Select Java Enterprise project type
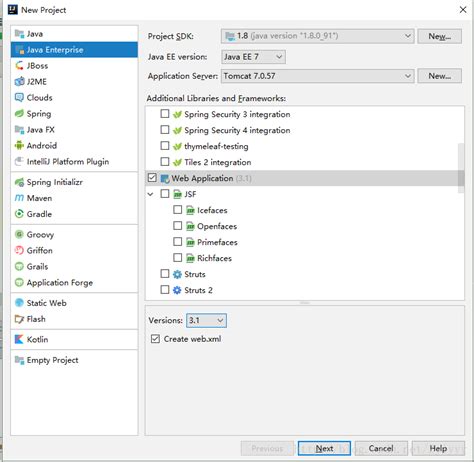Viewport: 474px width, 462px height. 74,50
